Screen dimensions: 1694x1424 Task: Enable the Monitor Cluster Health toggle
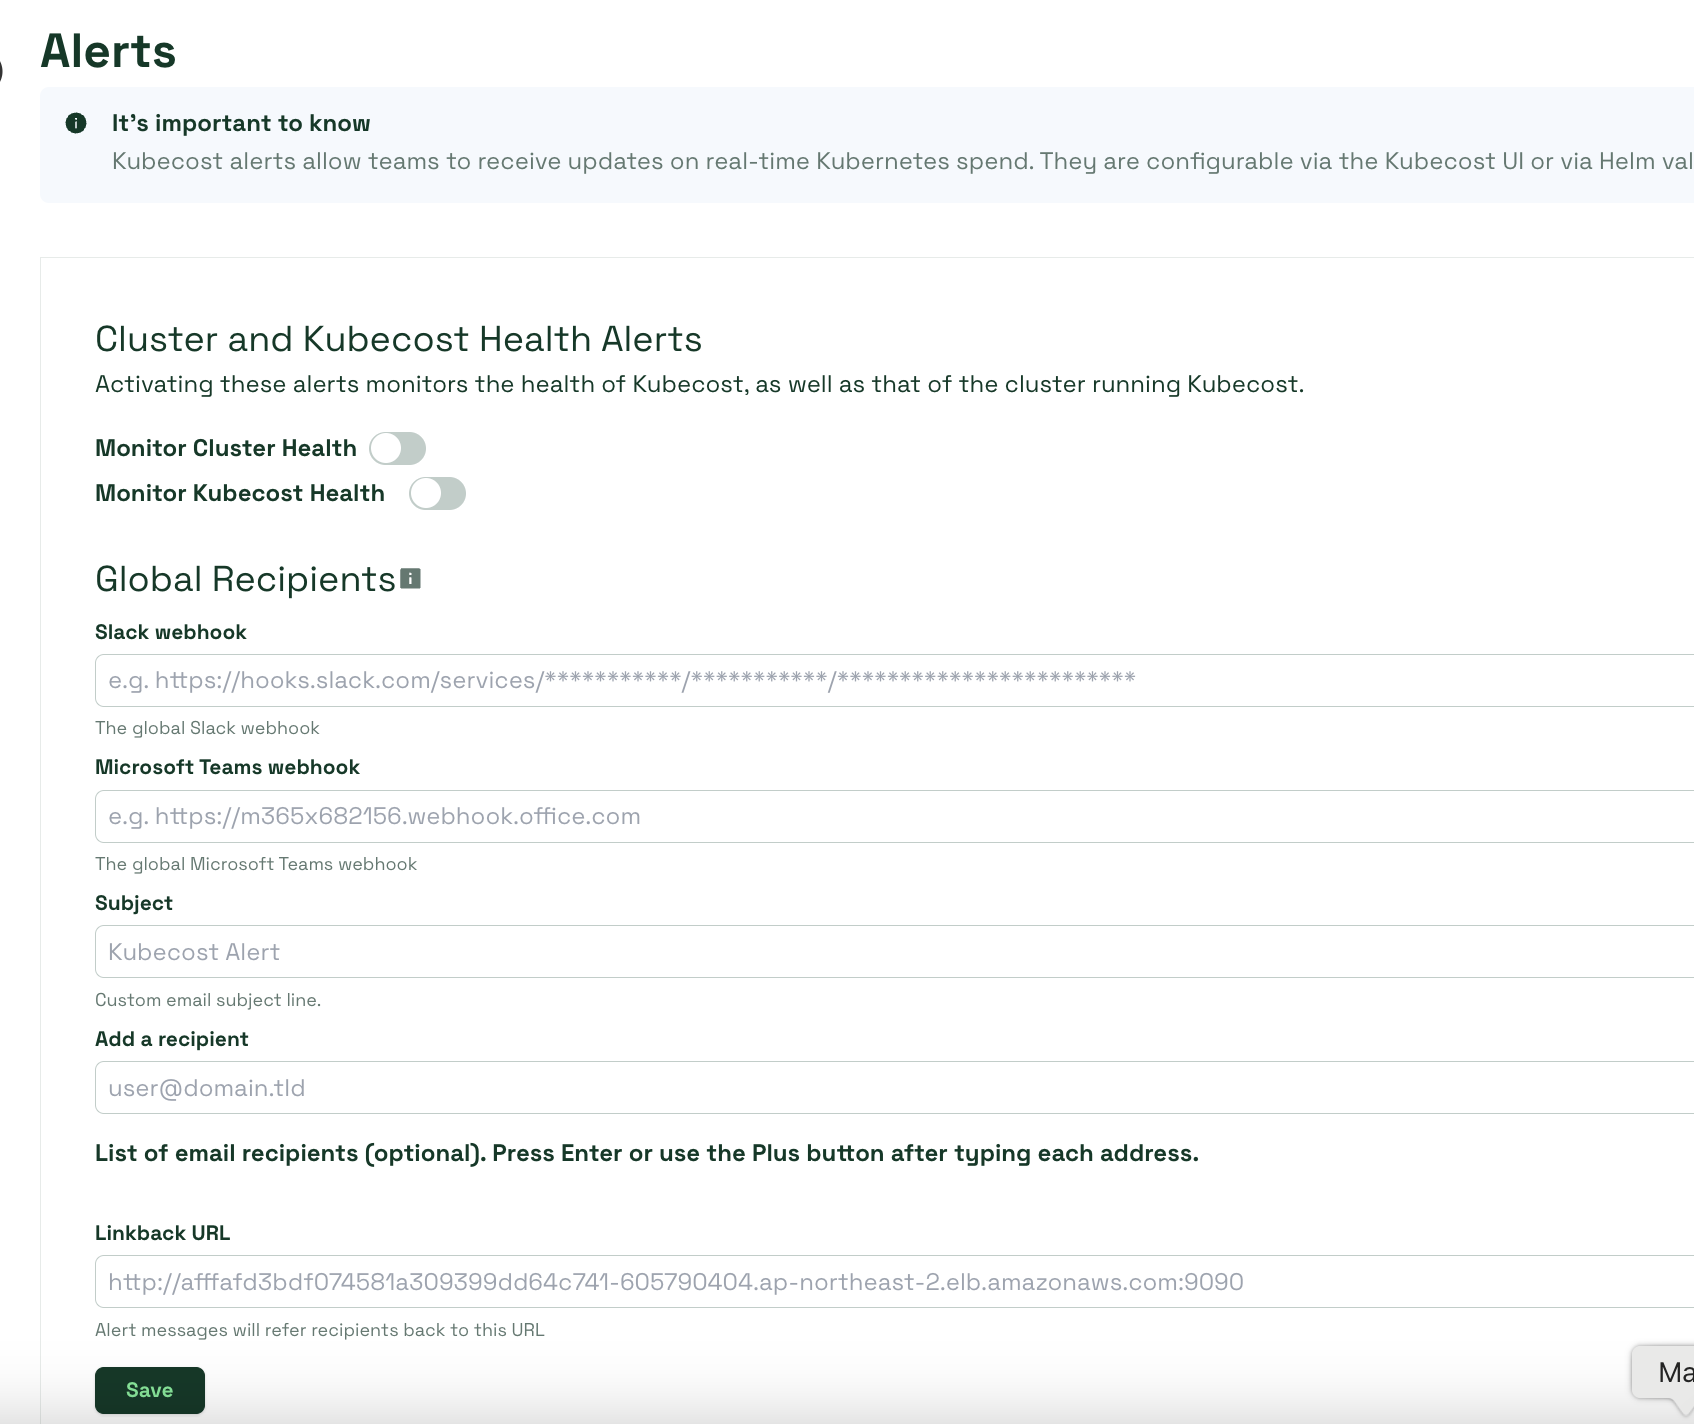coord(397,449)
